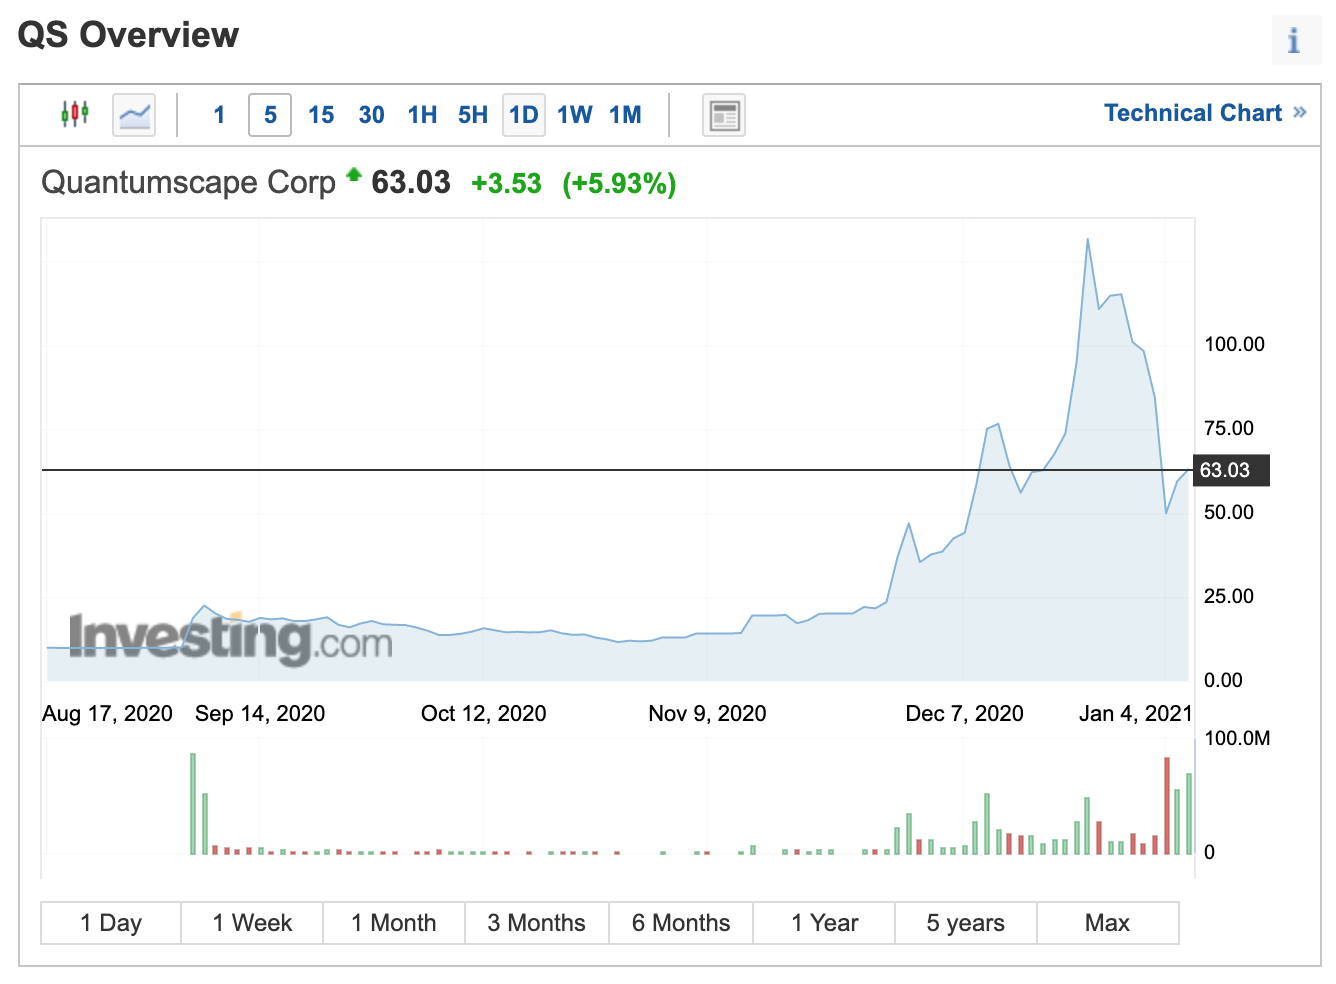Click the Dec 7, 2020 date label
This screenshot has width=1336, height=984.
point(965,714)
